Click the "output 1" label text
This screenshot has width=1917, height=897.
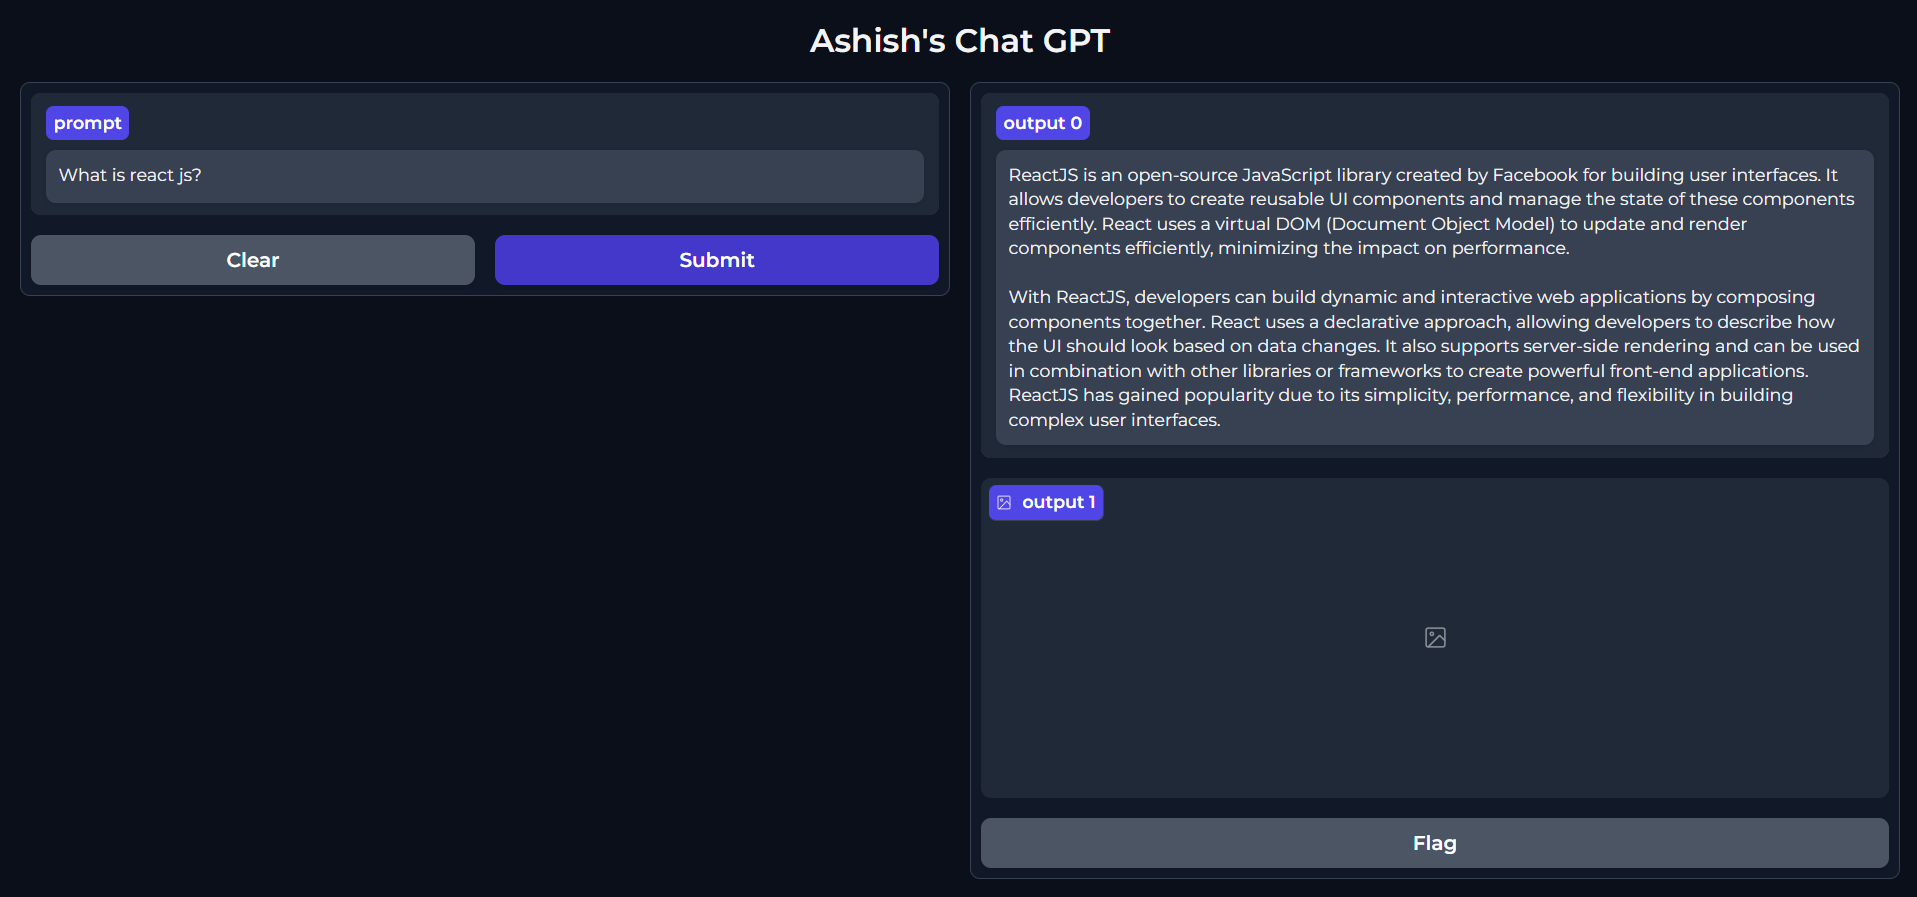(x=1058, y=502)
